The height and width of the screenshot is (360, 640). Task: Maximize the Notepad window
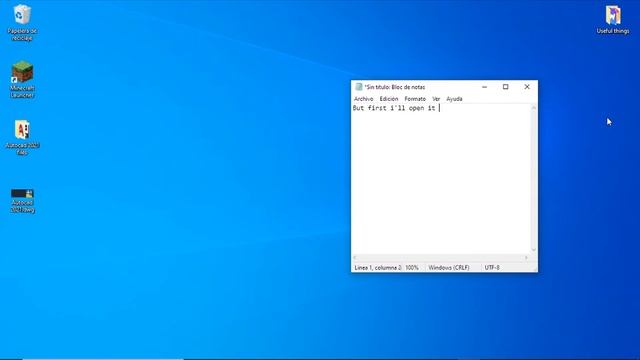tap(505, 87)
